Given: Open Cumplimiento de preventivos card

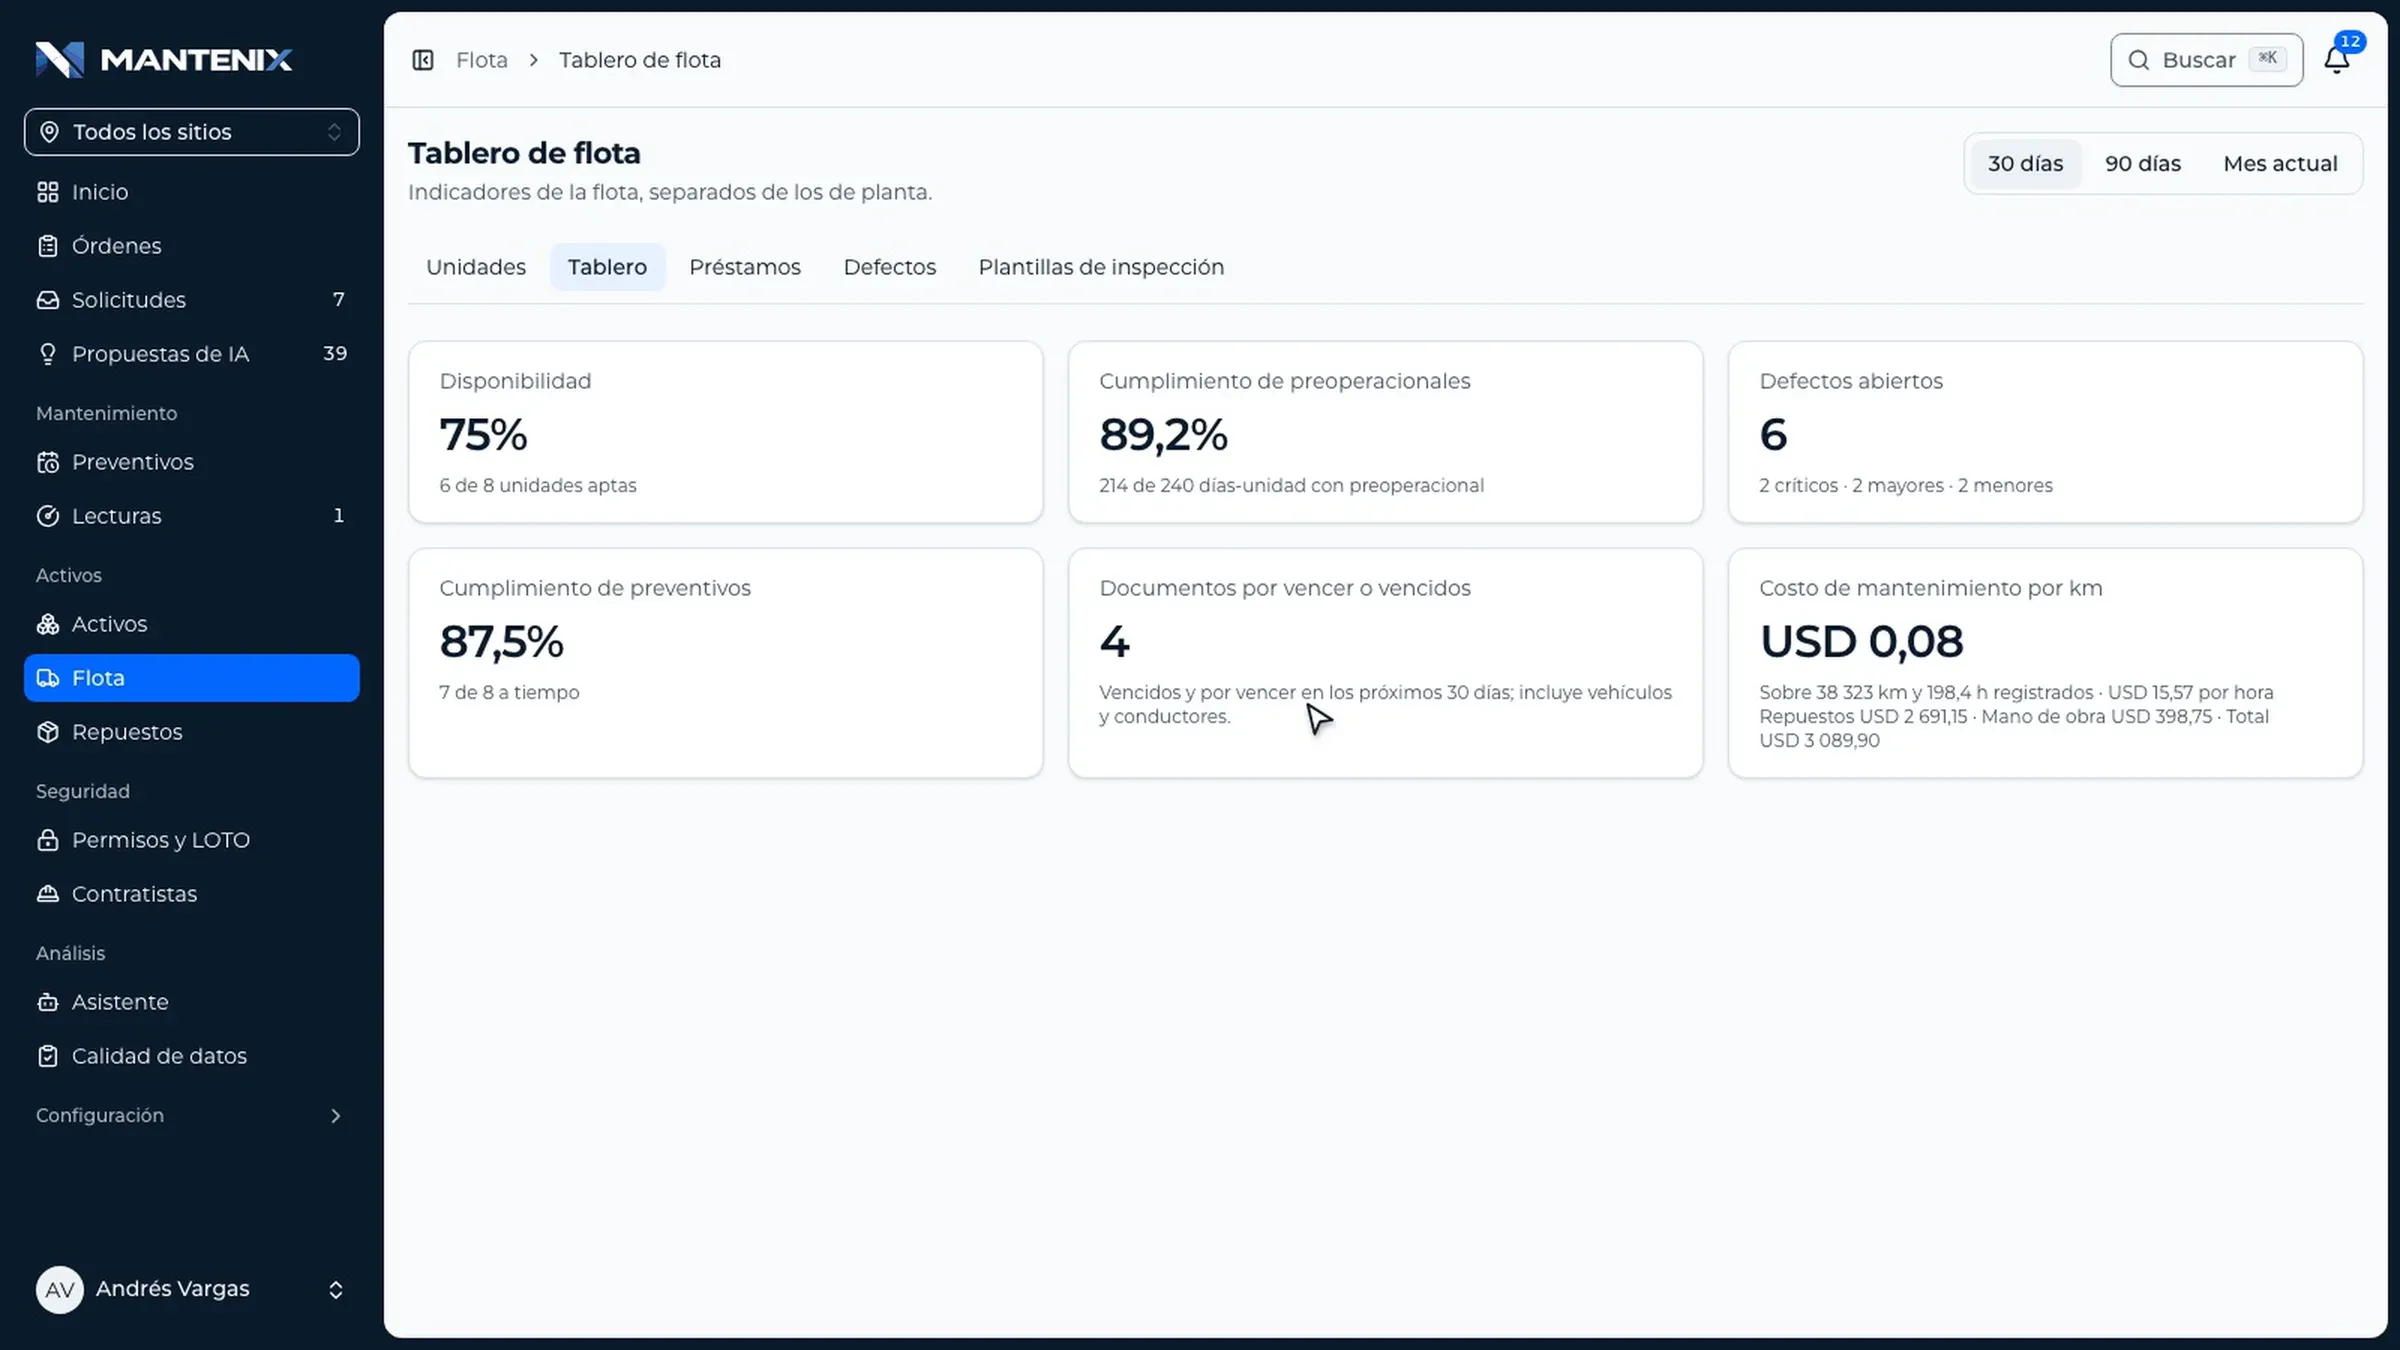Looking at the screenshot, I should [726, 663].
